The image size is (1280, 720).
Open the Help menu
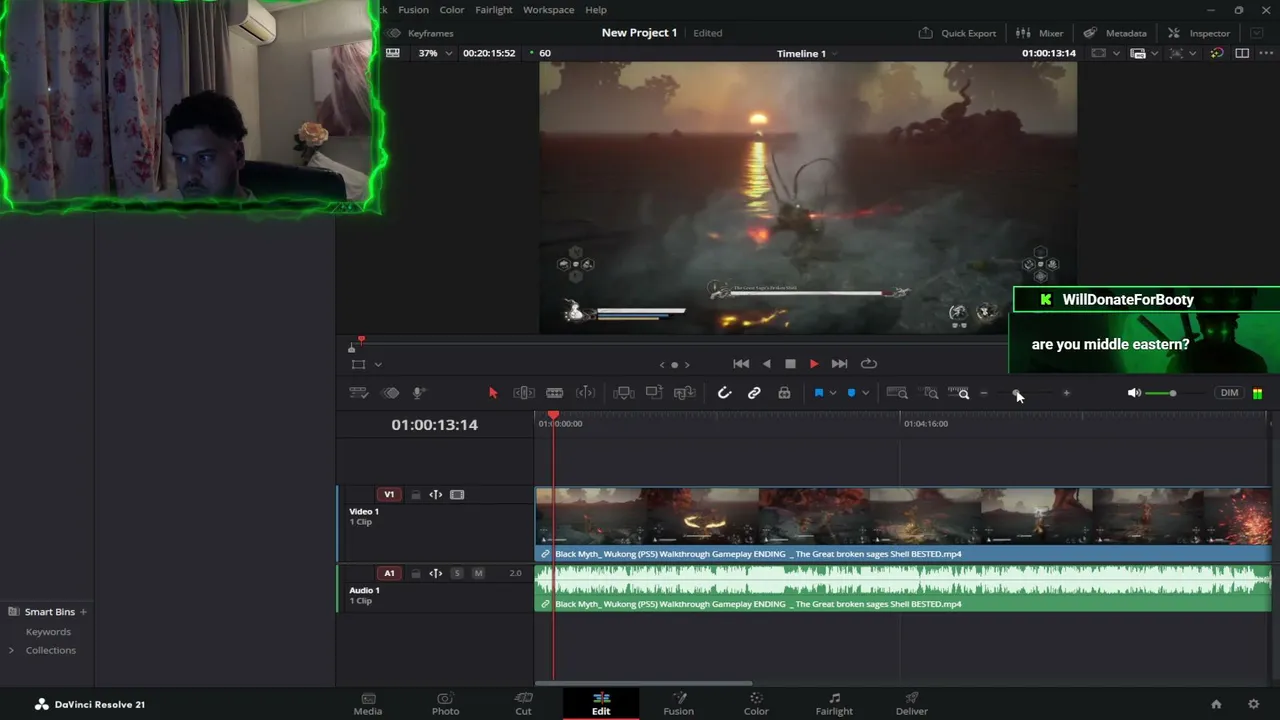(x=596, y=10)
